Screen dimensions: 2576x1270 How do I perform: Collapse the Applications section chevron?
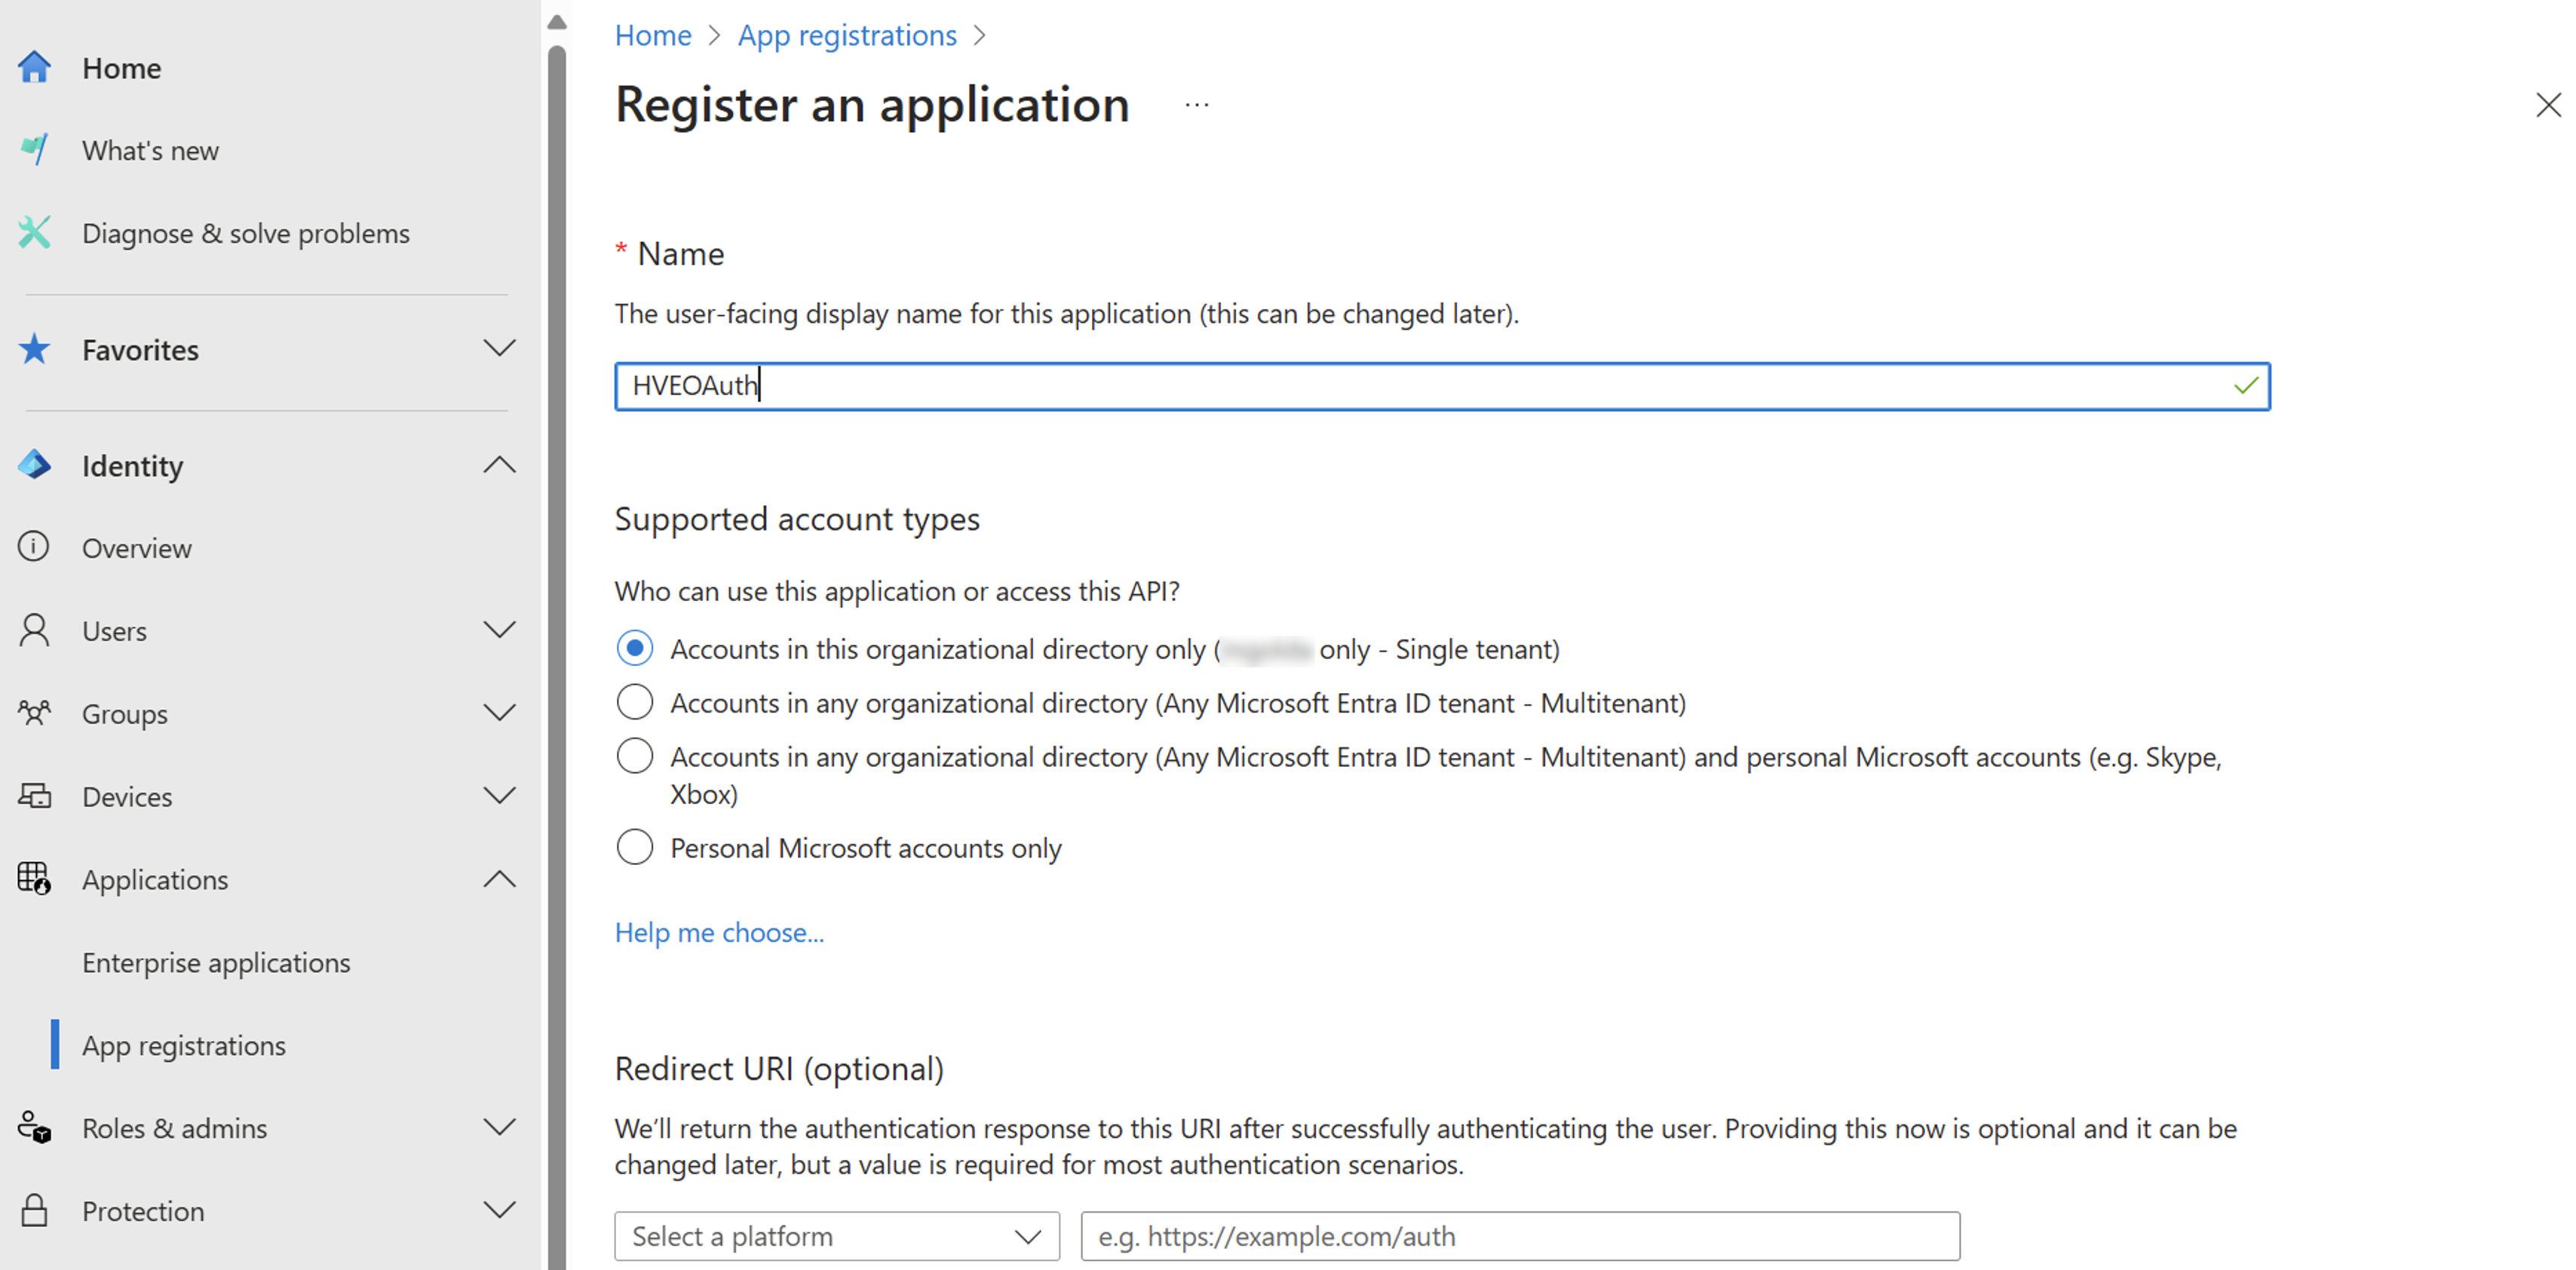[x=499, y=879]
